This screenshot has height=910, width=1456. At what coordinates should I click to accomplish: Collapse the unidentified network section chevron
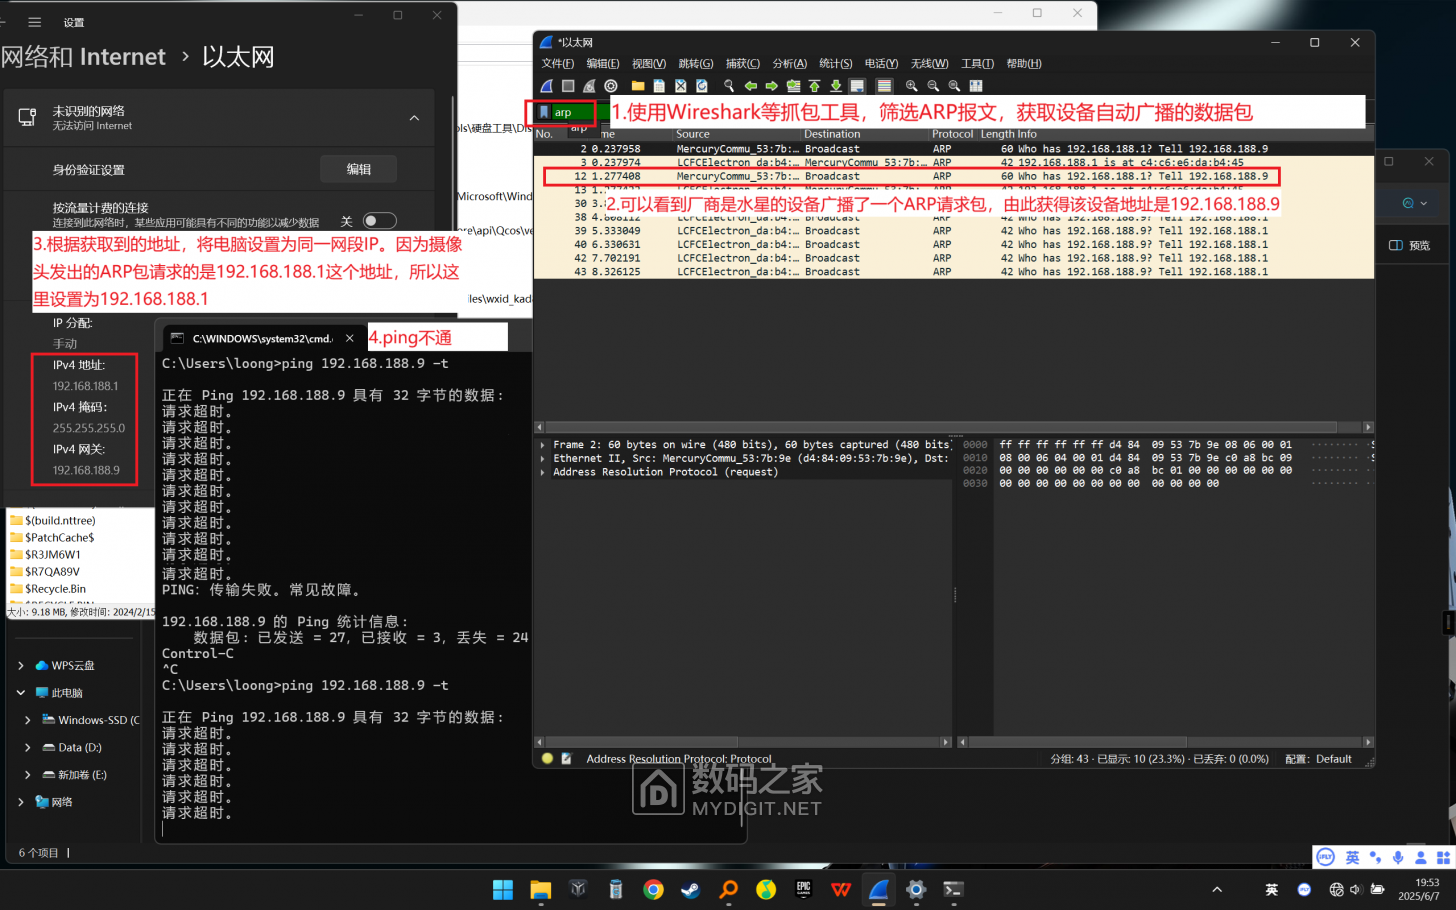click(x=414, y=118)
